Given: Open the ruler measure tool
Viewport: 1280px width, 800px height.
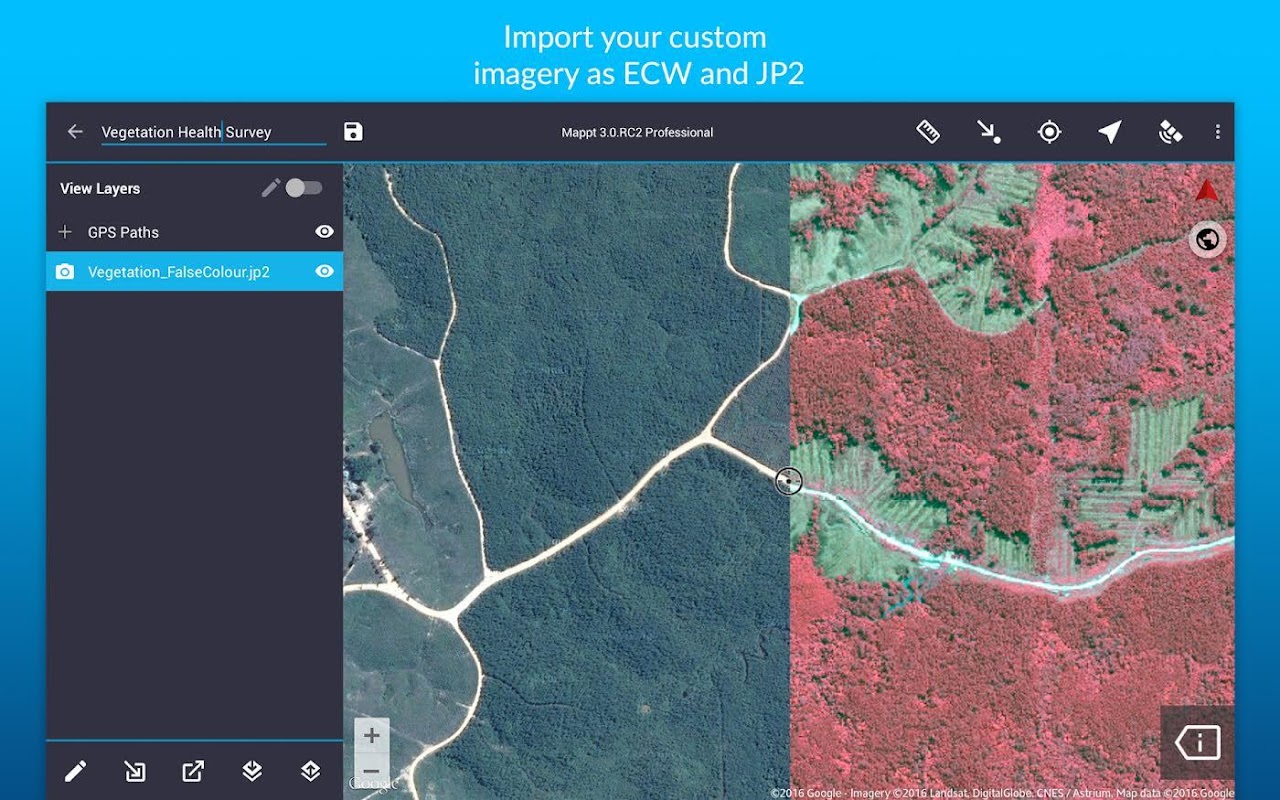Looking at the screenshot, I should (x=928, y=132).
